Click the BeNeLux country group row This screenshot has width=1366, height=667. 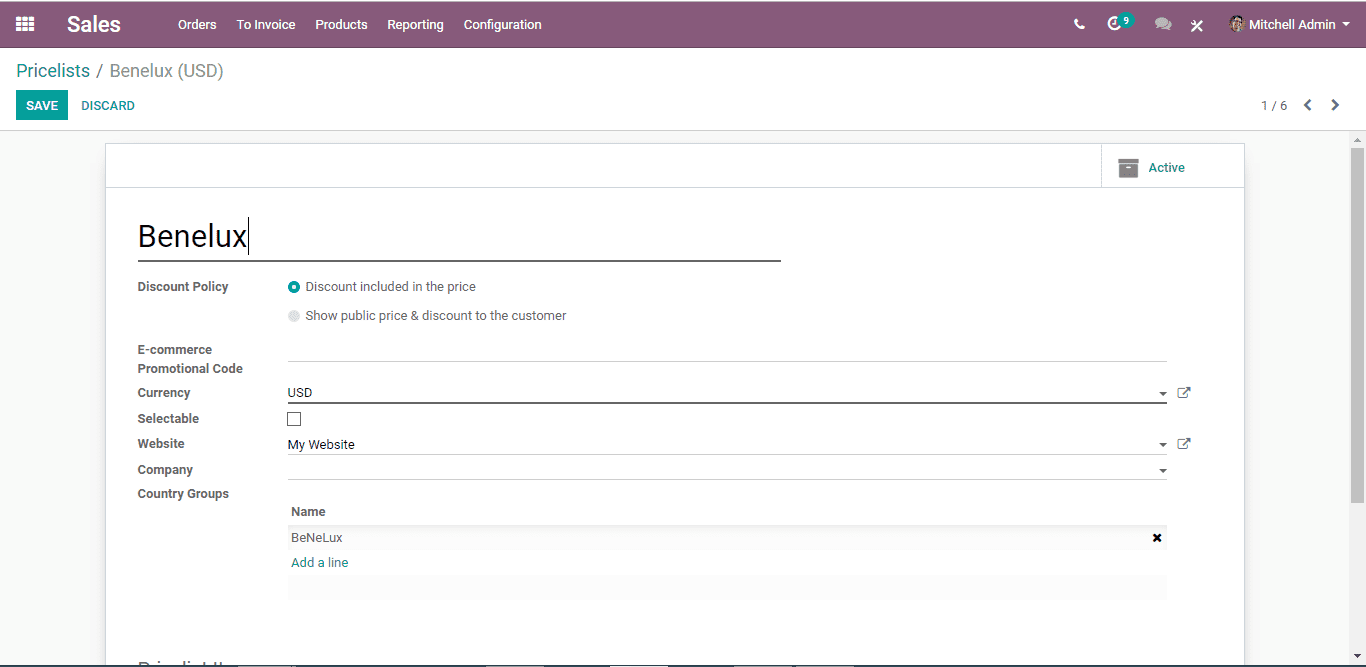pos(727,538)
